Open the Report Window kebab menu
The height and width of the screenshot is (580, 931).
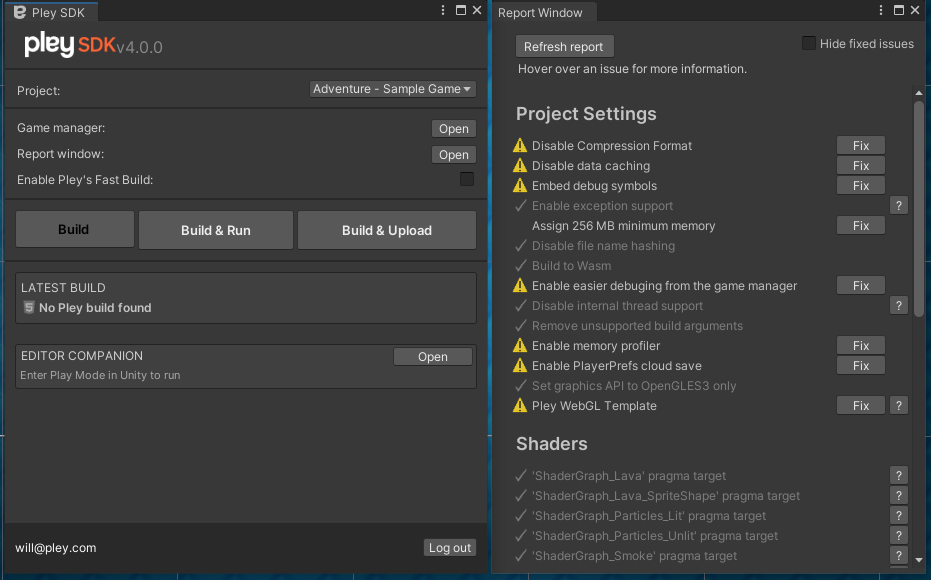(x=881, y=10)
